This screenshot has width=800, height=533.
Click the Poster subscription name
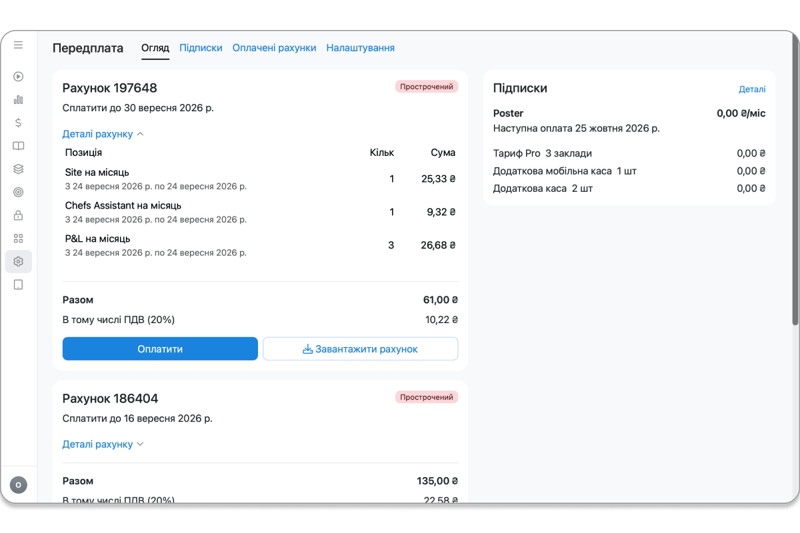tap(508, 113)
